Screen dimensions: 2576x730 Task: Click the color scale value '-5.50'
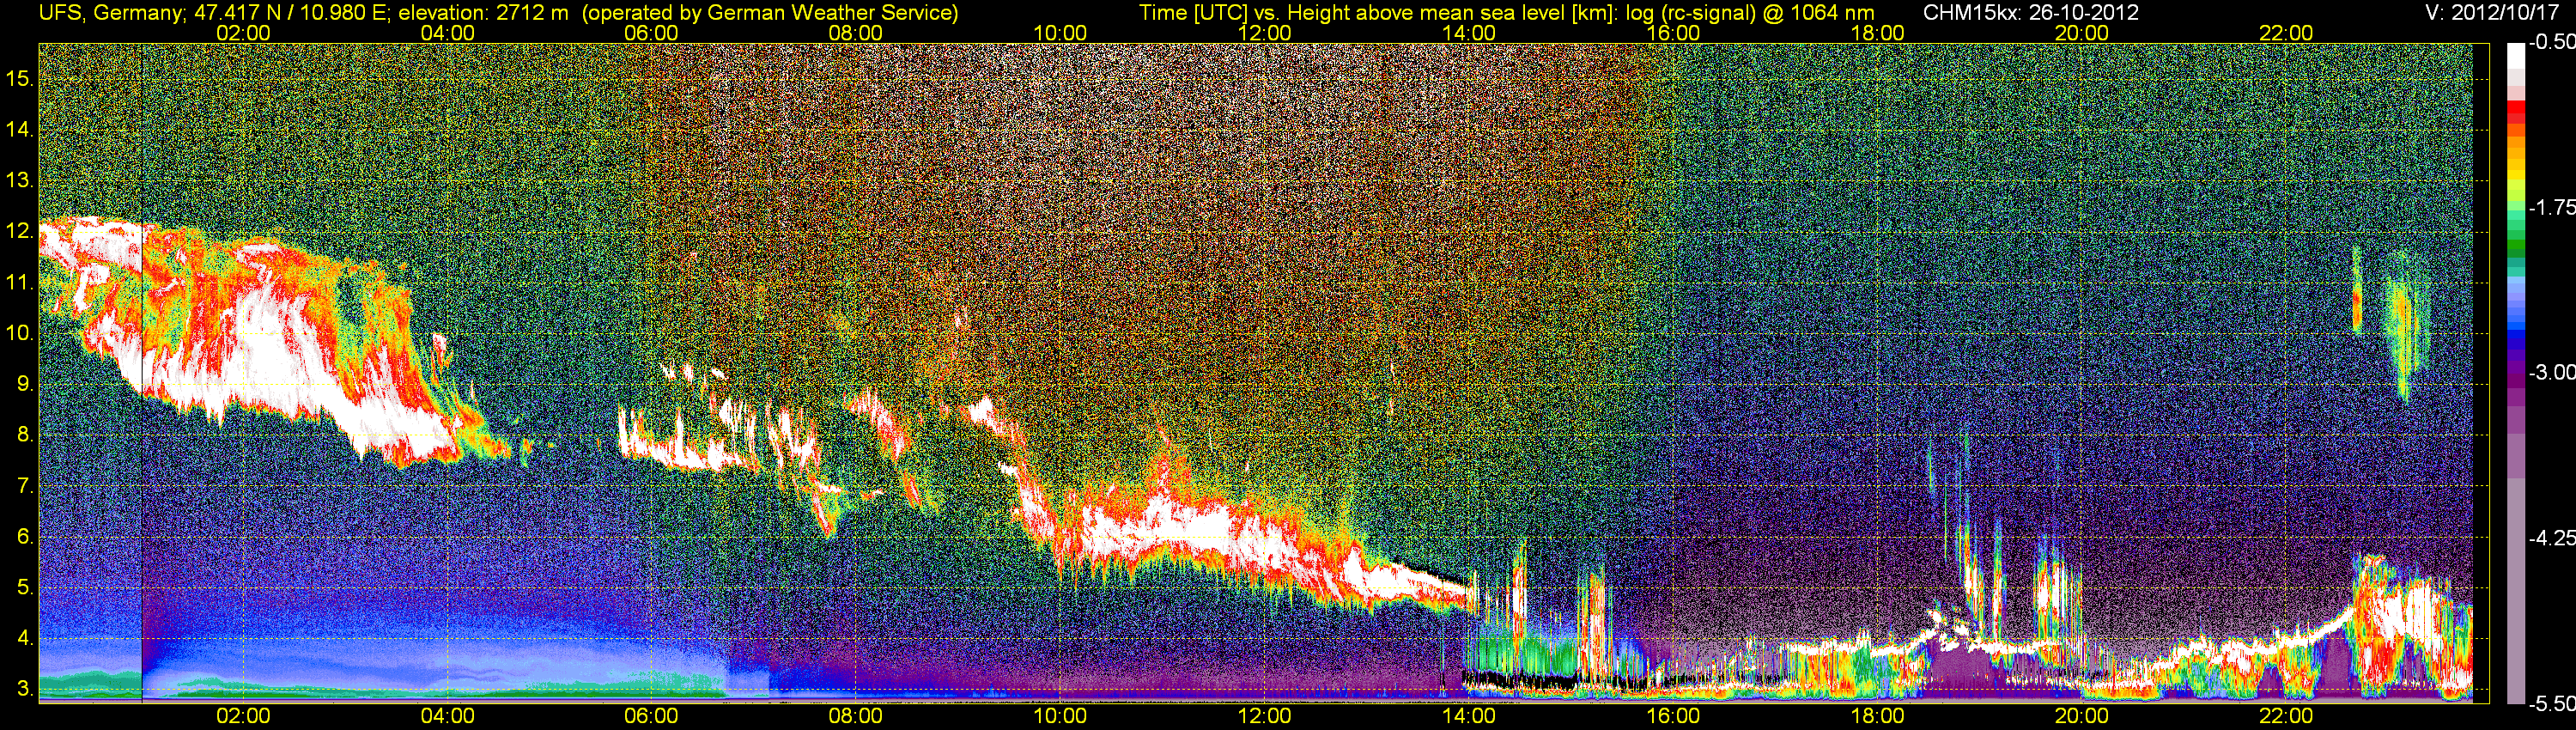(x=2551, y=703)
